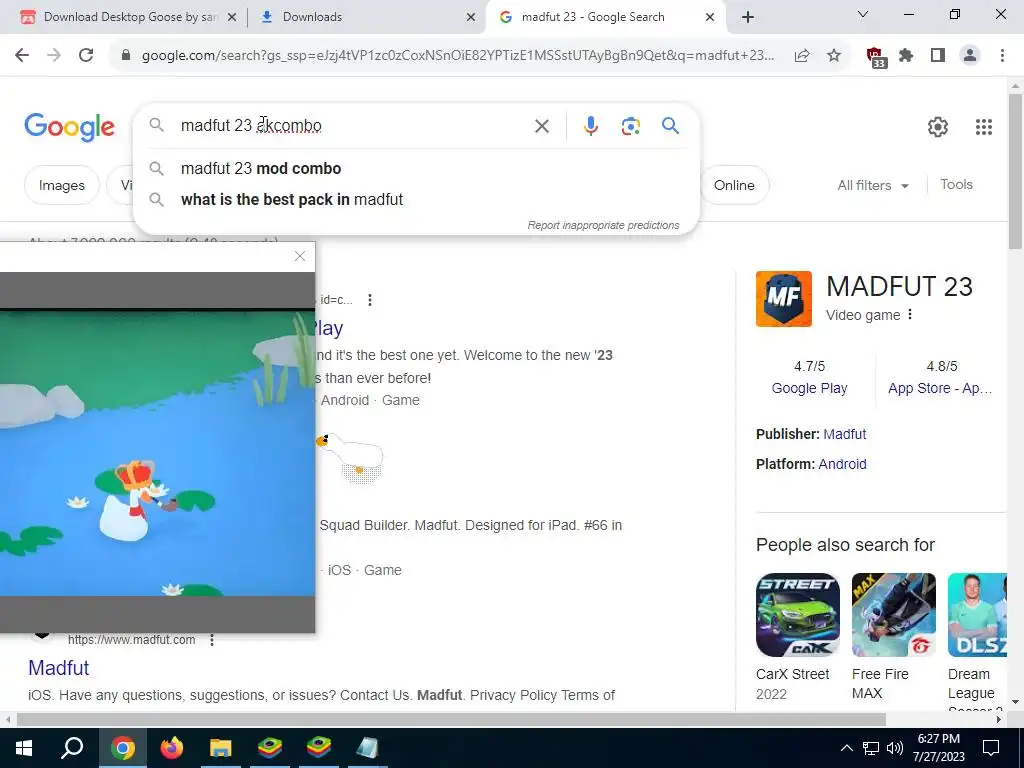The height and width of the screenshot is (768, 1024).
Task: Open the Madfut result title link
Action: click(59, 667)
